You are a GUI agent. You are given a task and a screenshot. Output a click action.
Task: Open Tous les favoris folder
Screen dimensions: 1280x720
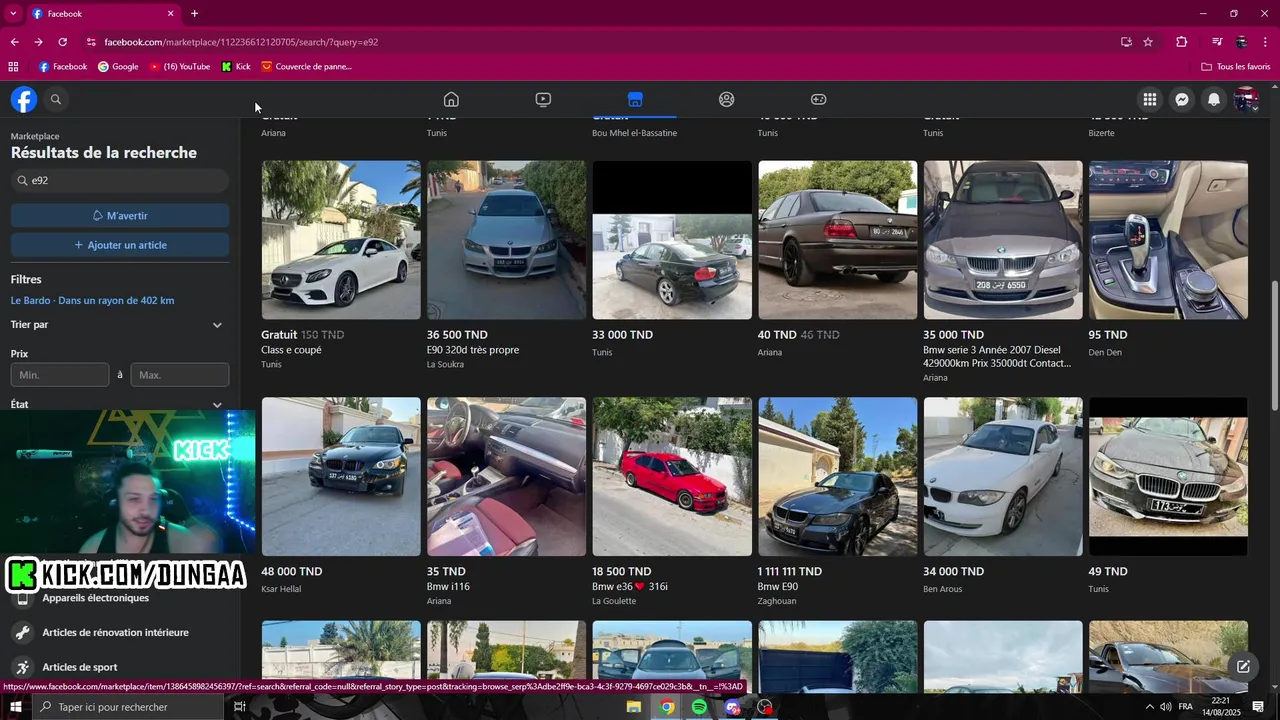pyautogui.click(x=1236, y=67)
